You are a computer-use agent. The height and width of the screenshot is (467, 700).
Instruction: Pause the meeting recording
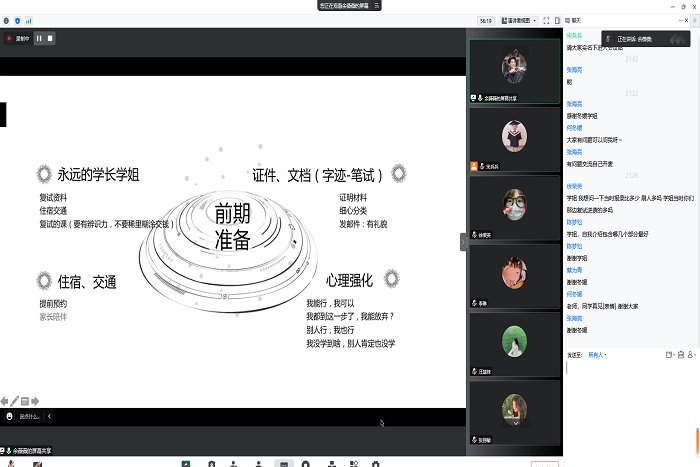click(39, 38)
